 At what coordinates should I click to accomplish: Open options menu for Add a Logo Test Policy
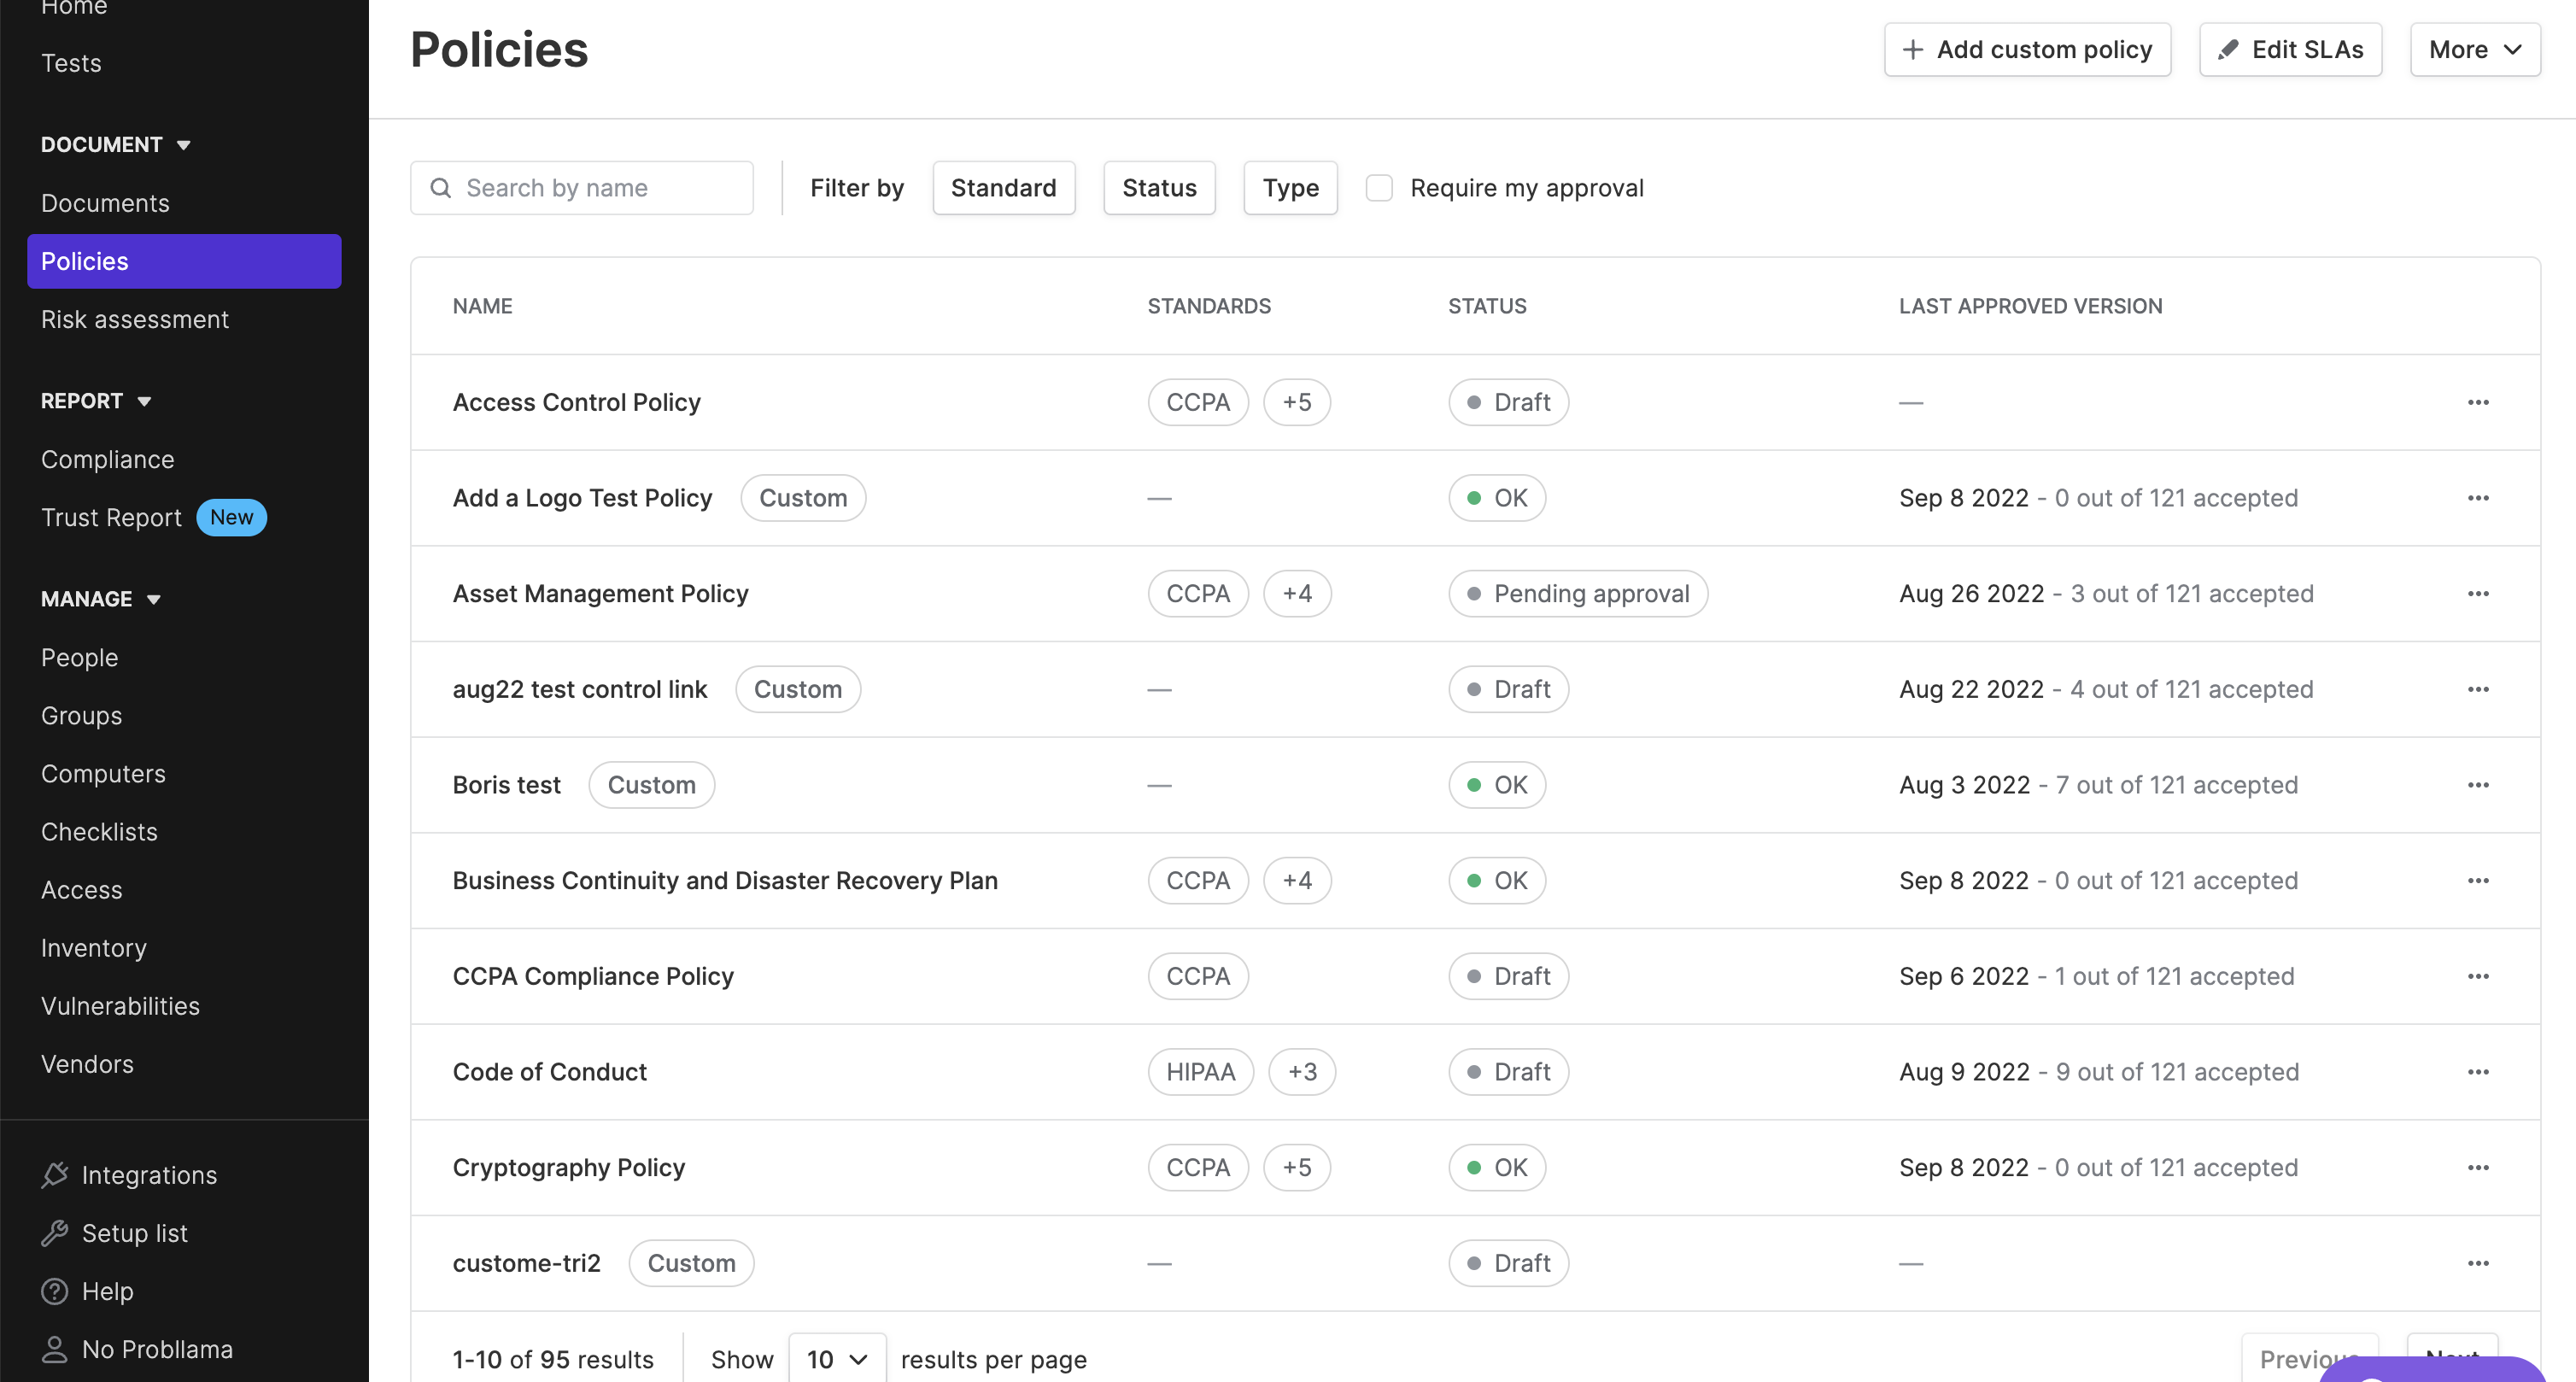pos(2477,498)
